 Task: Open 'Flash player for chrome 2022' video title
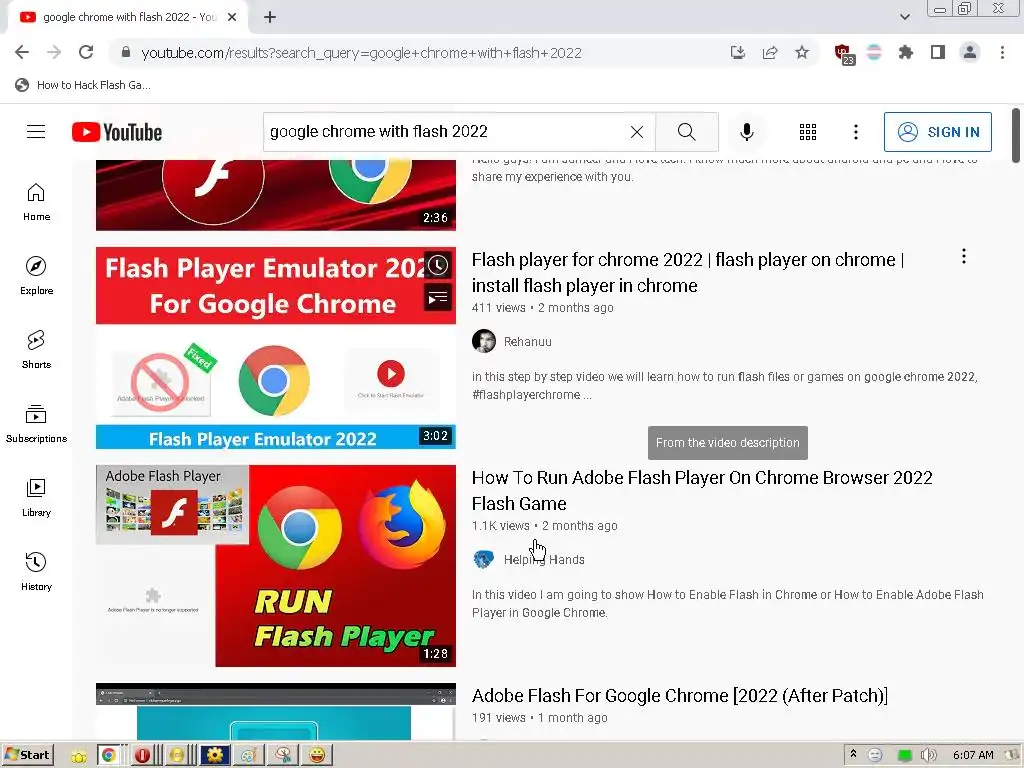click(688, 272)
